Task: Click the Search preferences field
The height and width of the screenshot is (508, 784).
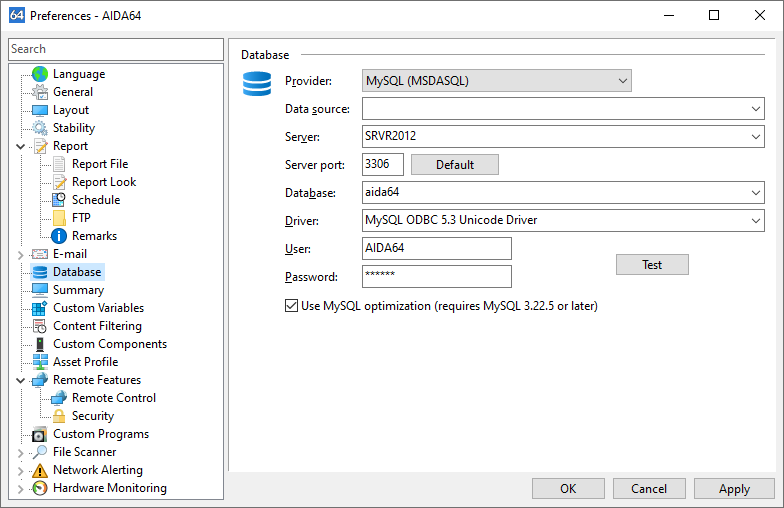Action: pyautogui.click(x=116, y=49)
